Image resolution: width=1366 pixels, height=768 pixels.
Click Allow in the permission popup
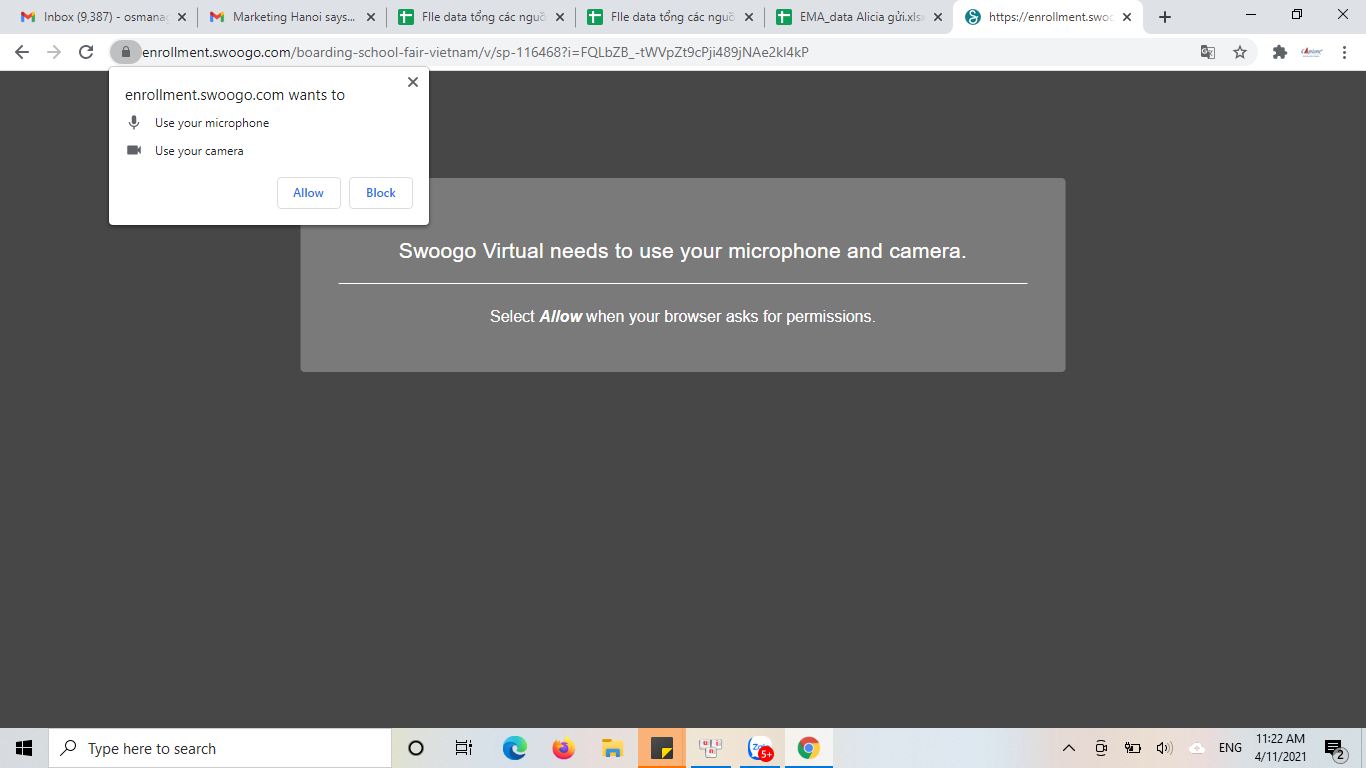coord(308,193)
